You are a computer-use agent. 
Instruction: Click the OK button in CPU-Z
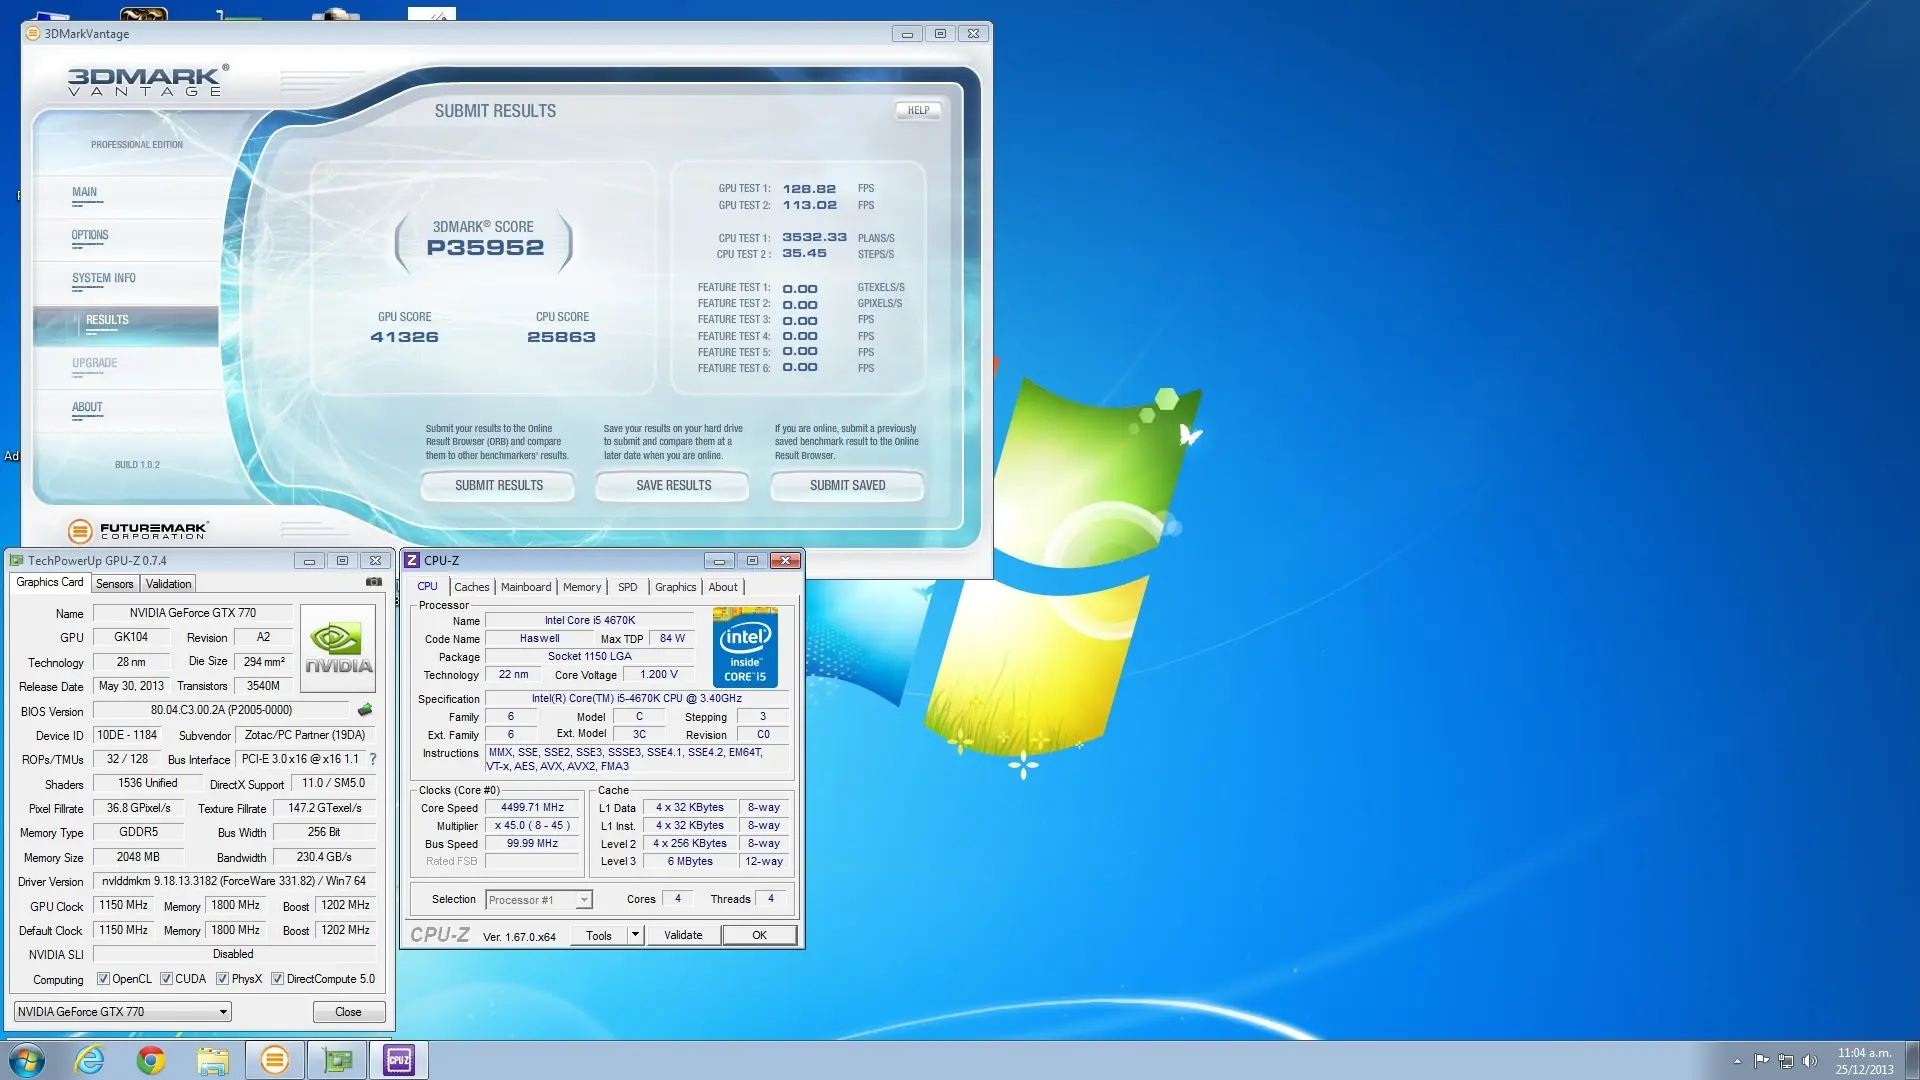click(x=759, y=935)
